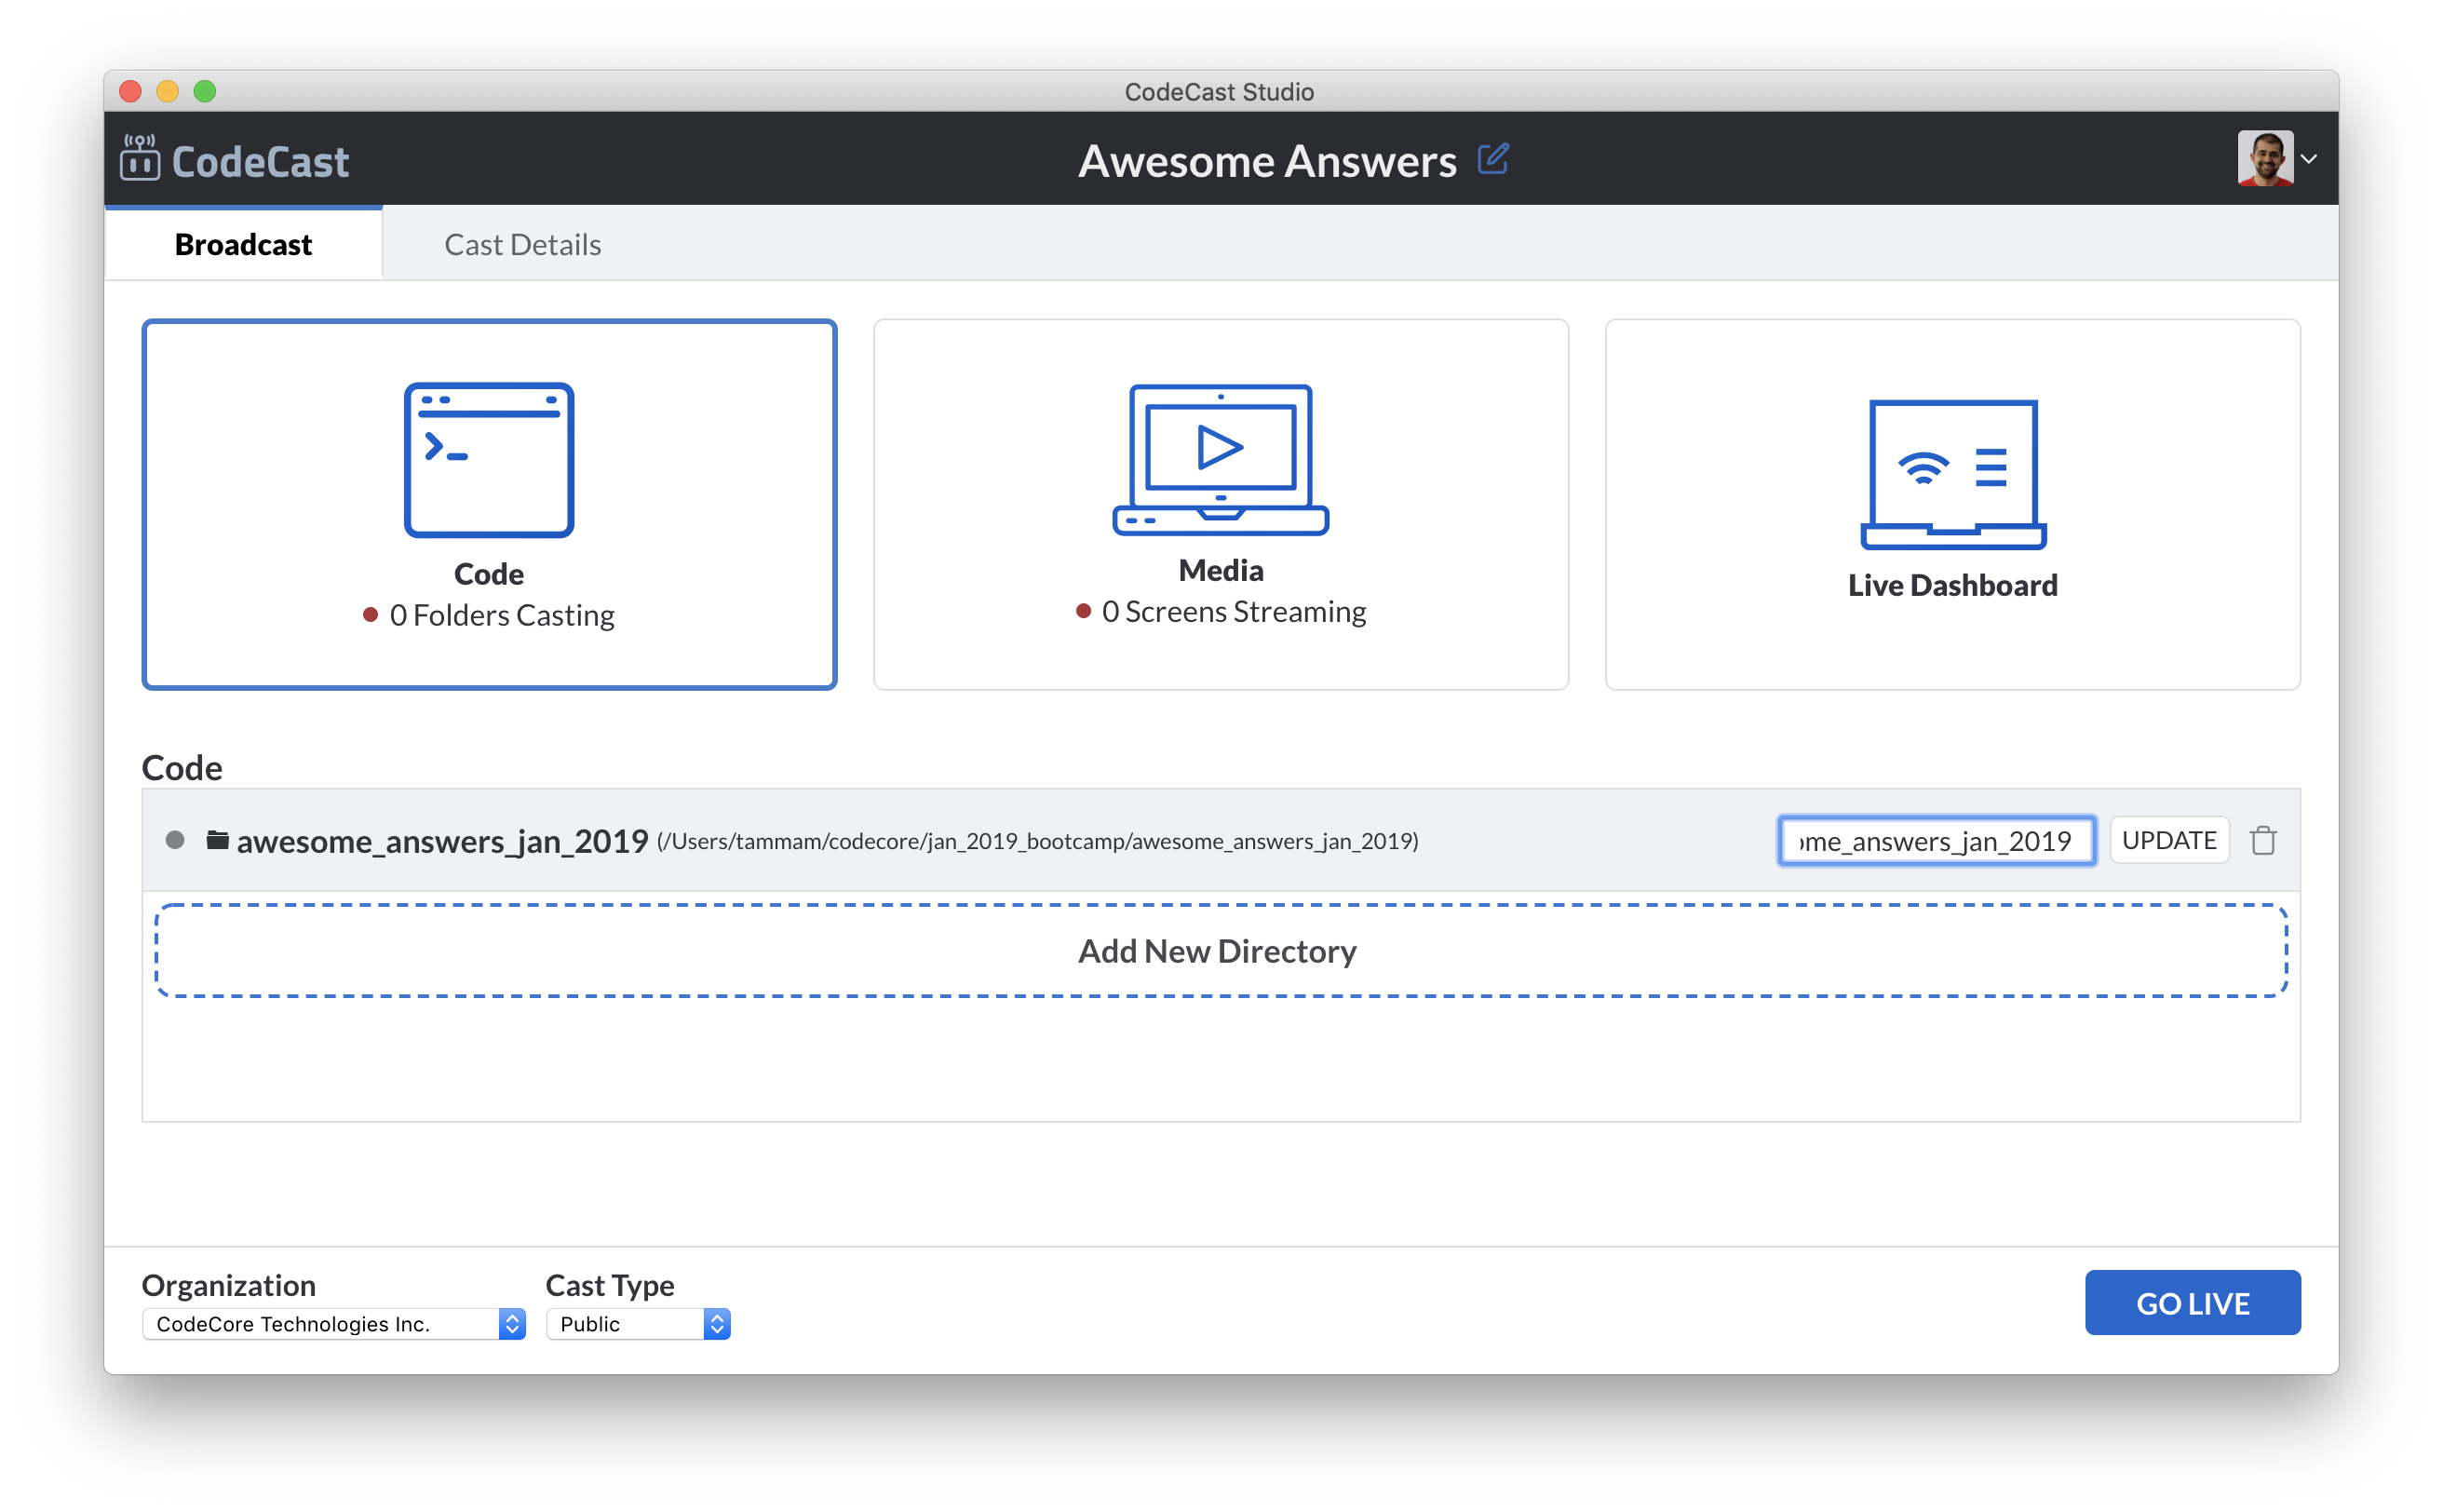Toggle casting dot for awesome_answers_jan_2019
2443x1512 pixels.
click(175, 839)
